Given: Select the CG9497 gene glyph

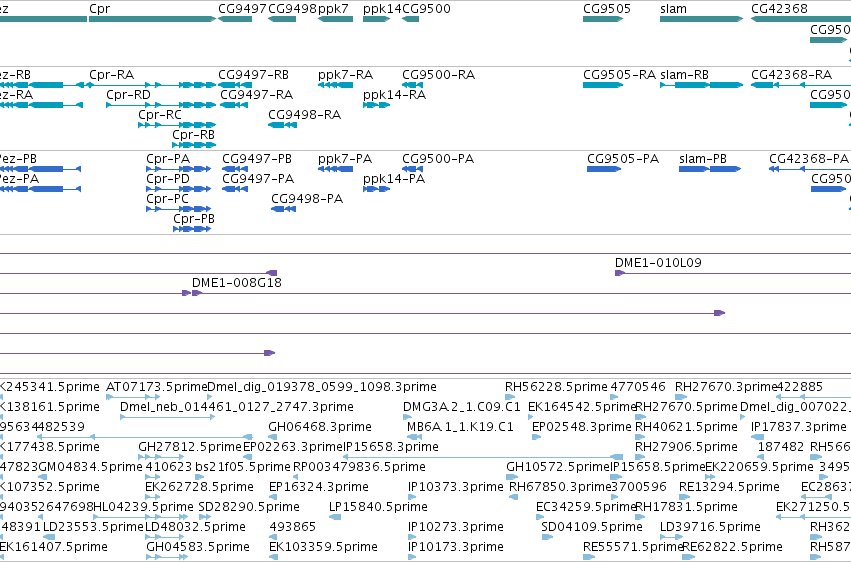Looking at the screenshot, I should (x=235, y=19).
